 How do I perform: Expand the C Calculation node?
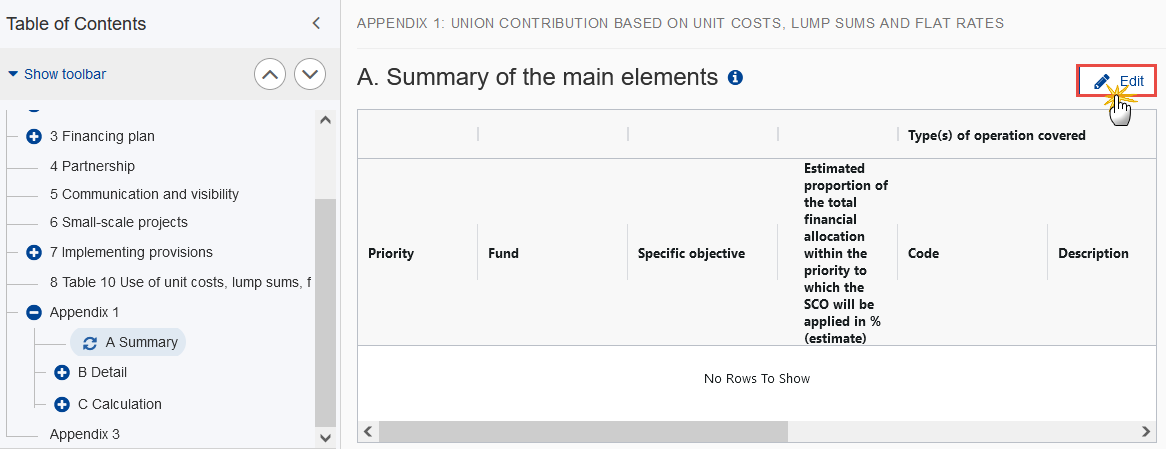[x=62, y=404]
